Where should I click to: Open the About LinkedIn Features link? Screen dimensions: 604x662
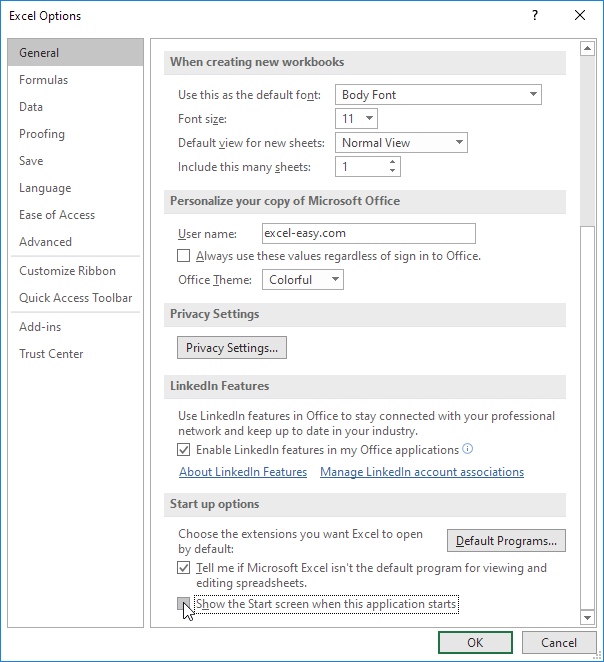point(243,472)
